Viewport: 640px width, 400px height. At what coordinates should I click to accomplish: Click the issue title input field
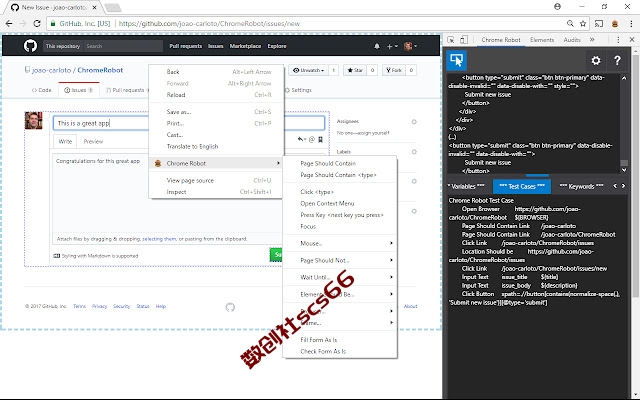(x=189, y=123)
